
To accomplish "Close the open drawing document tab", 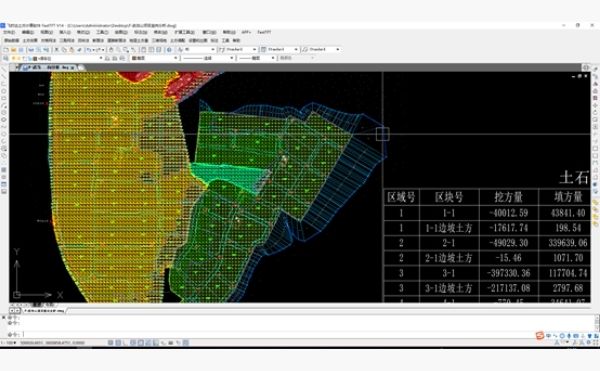I will pos(72,68).
